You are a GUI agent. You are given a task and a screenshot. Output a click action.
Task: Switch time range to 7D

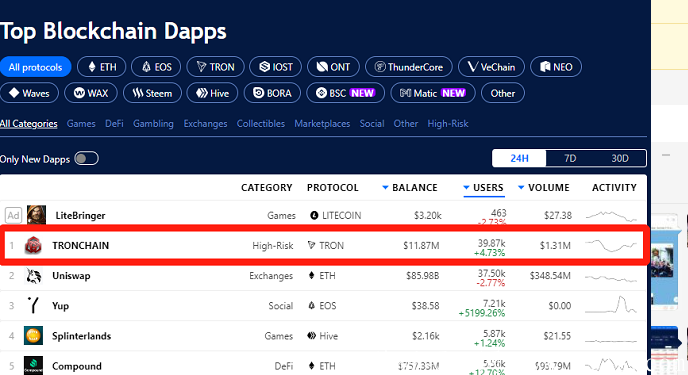[570, 158]
